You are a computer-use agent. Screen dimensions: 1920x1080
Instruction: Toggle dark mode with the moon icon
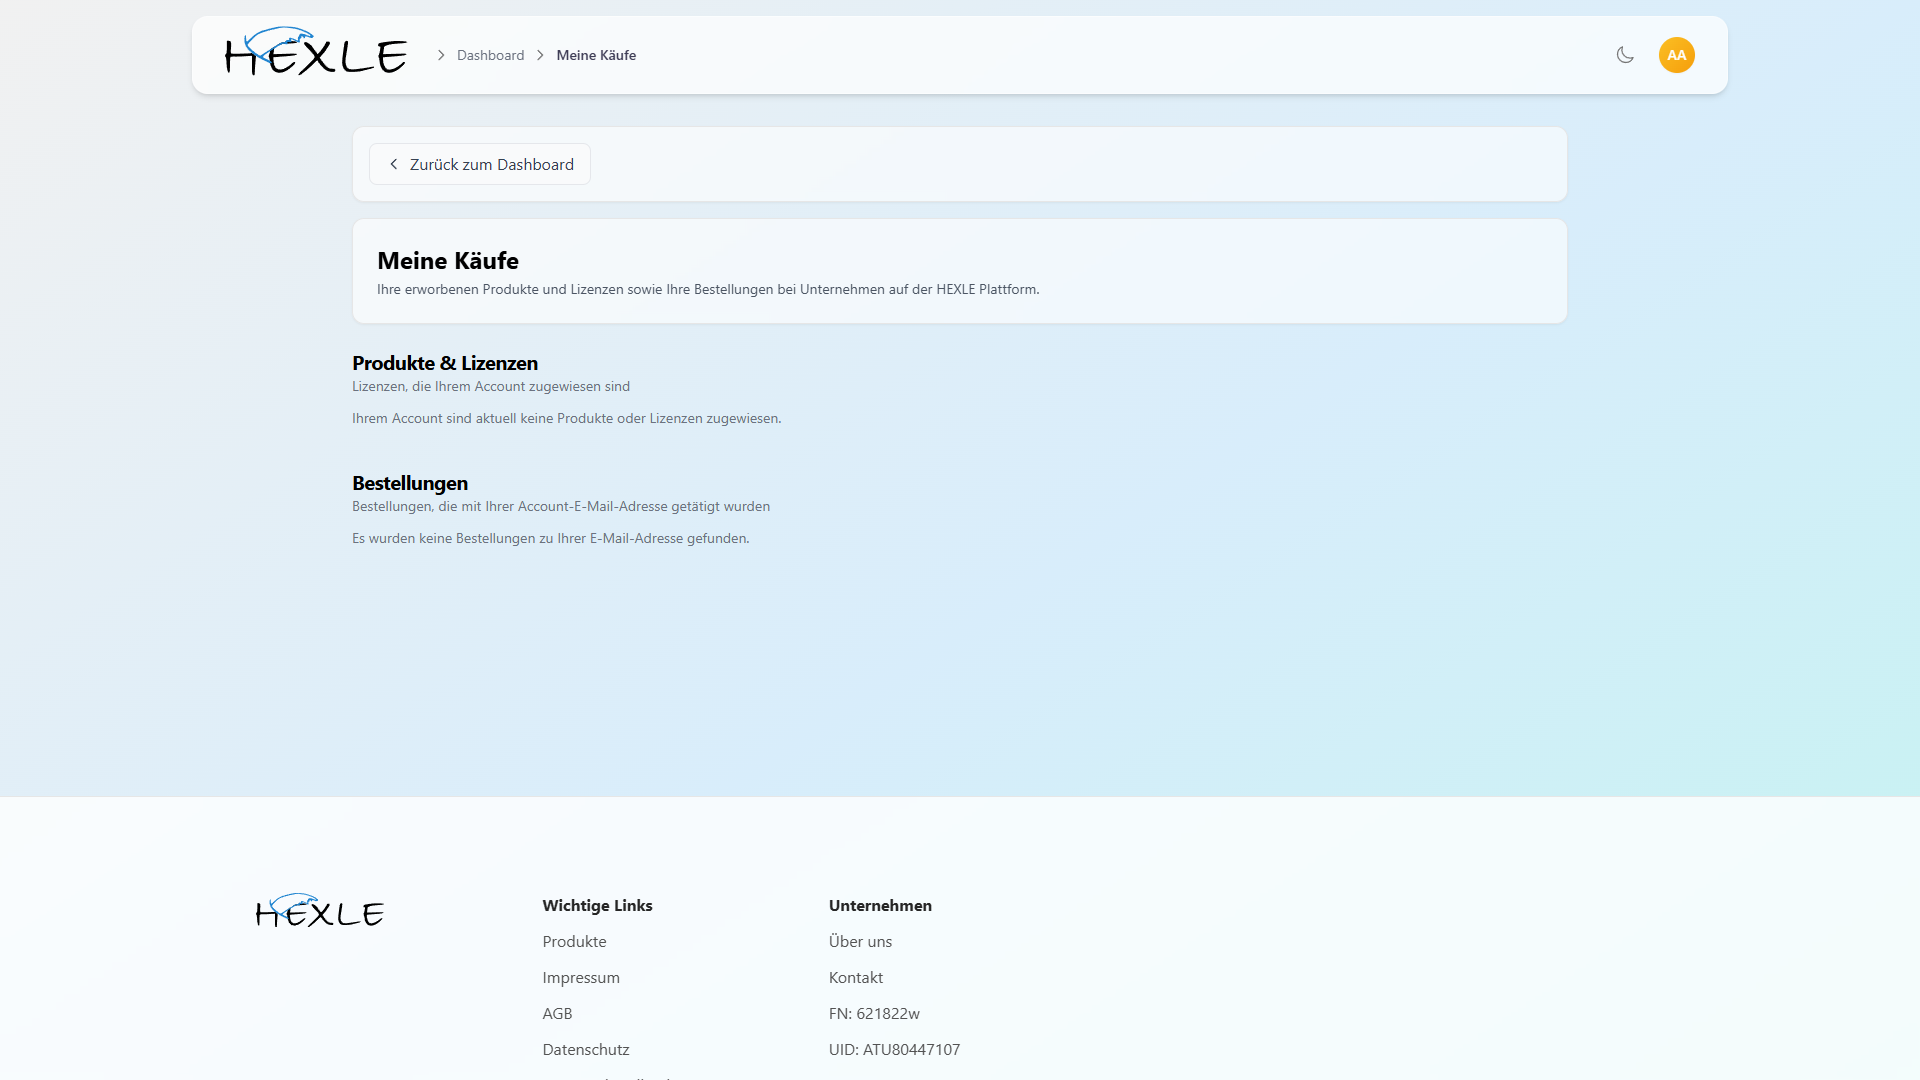(x=1625, y=55)
